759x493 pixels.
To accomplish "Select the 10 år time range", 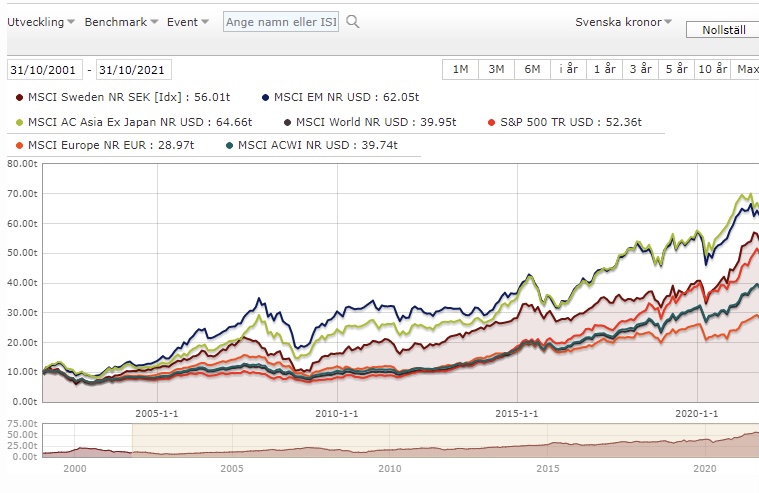I will pyautogui.click(x=712, y=69).
